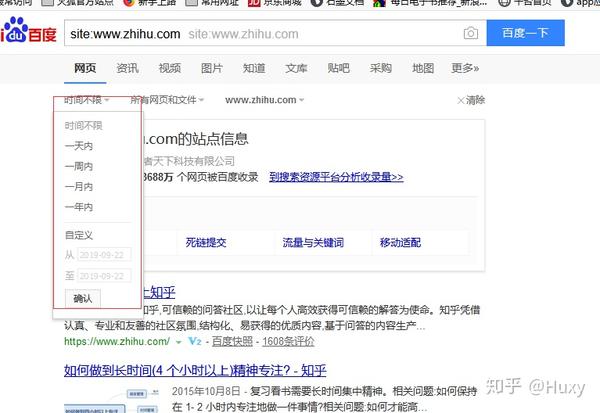Switch to the 知道 tab
Screen dimensions: 600x413
(254, 68)
